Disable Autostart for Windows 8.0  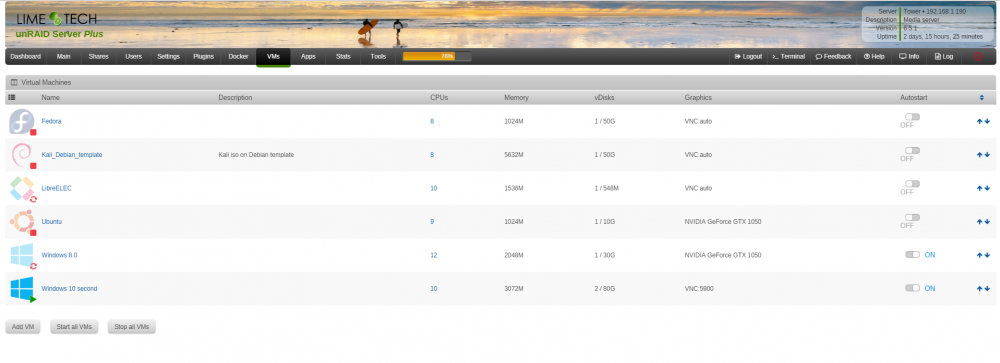coord(912,255)
